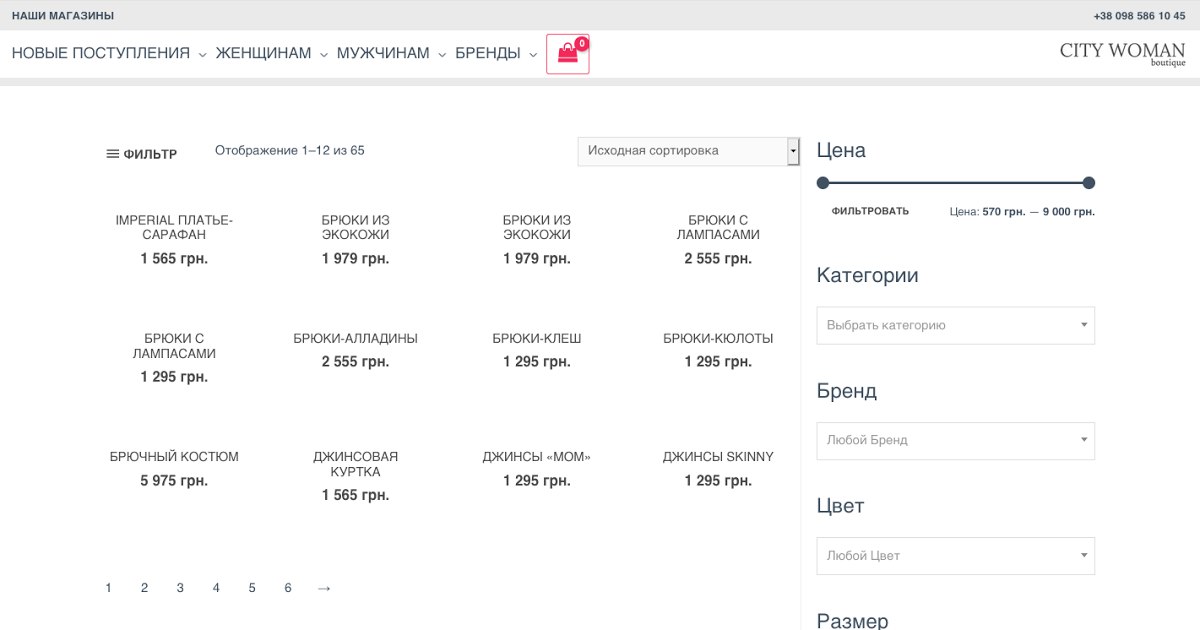
Task: Click the Фильтровать button
Action: (870, 211)
